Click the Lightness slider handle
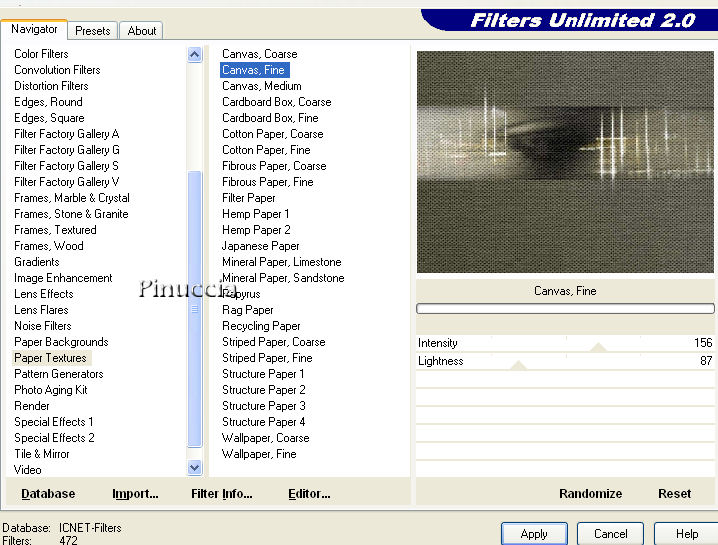Screen dimensions: 718x545 click(x=518, y=365)
